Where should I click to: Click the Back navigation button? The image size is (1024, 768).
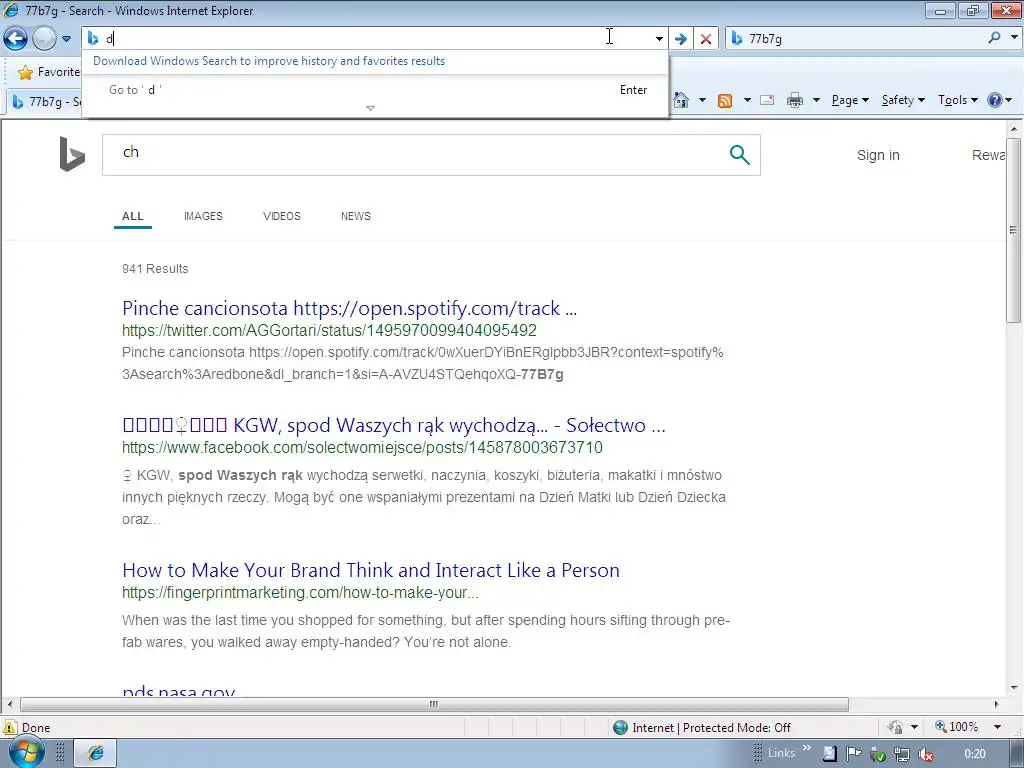pos(16,39)
